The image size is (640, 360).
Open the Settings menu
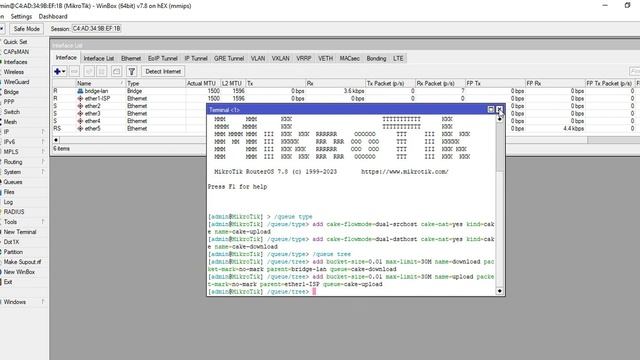pos(21,17)
